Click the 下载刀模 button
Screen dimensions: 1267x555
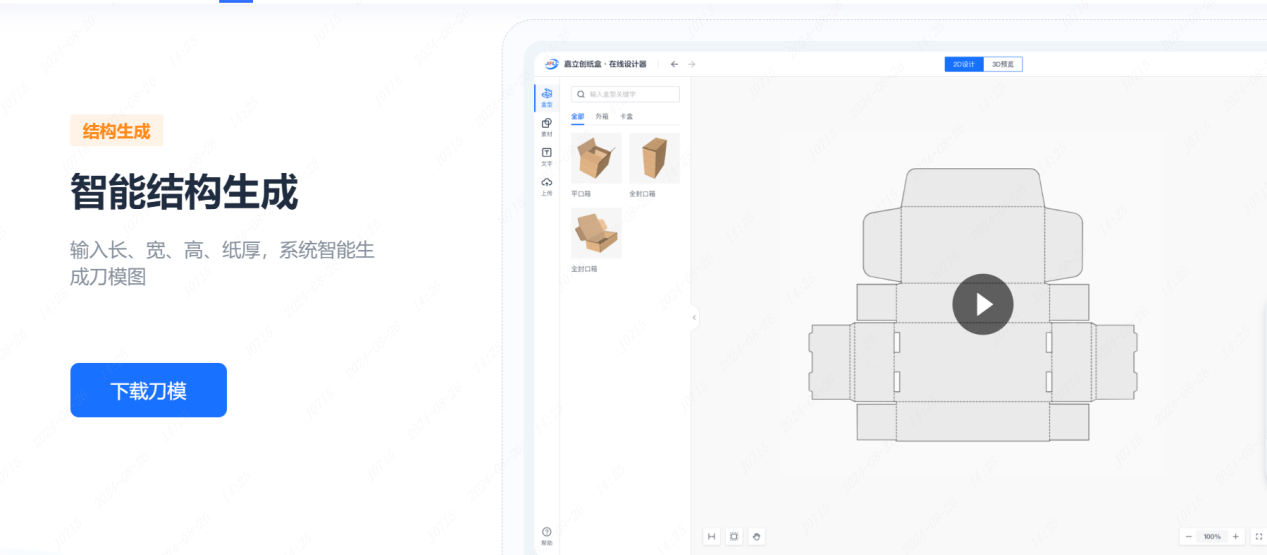pyautogui.click(x=148, y=390)
